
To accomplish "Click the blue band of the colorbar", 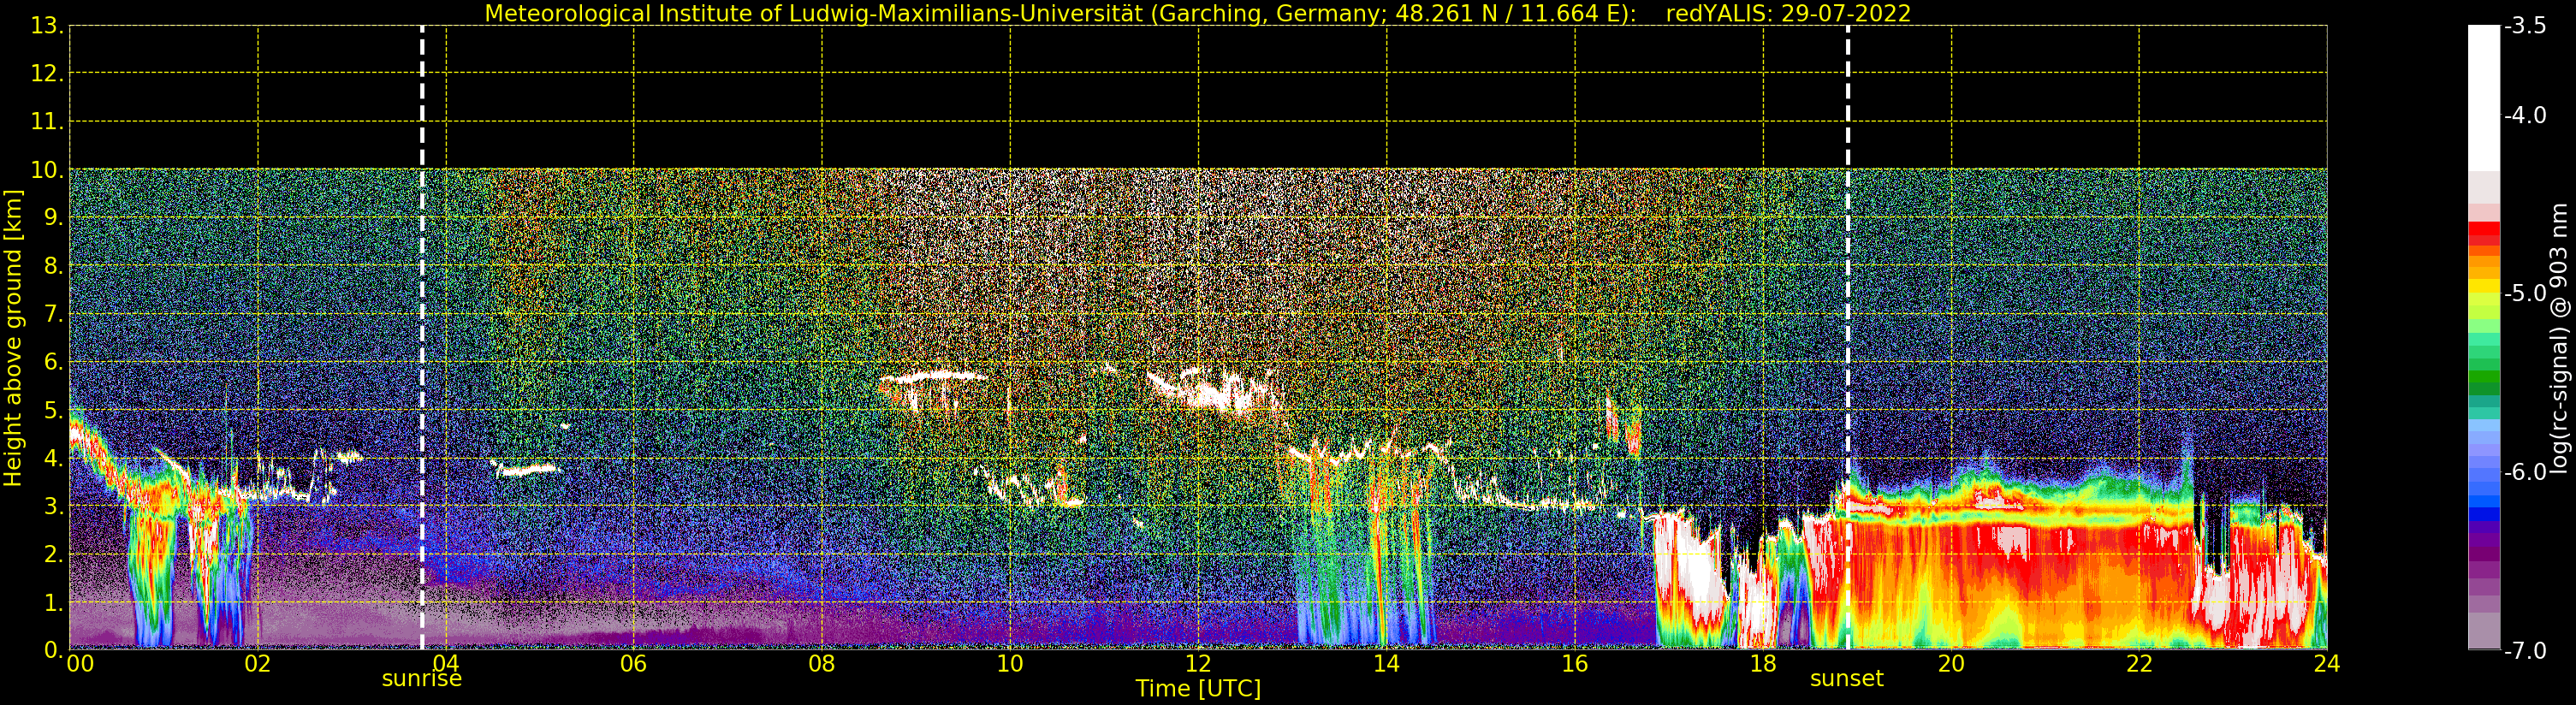I will (x=2484, y=490).
